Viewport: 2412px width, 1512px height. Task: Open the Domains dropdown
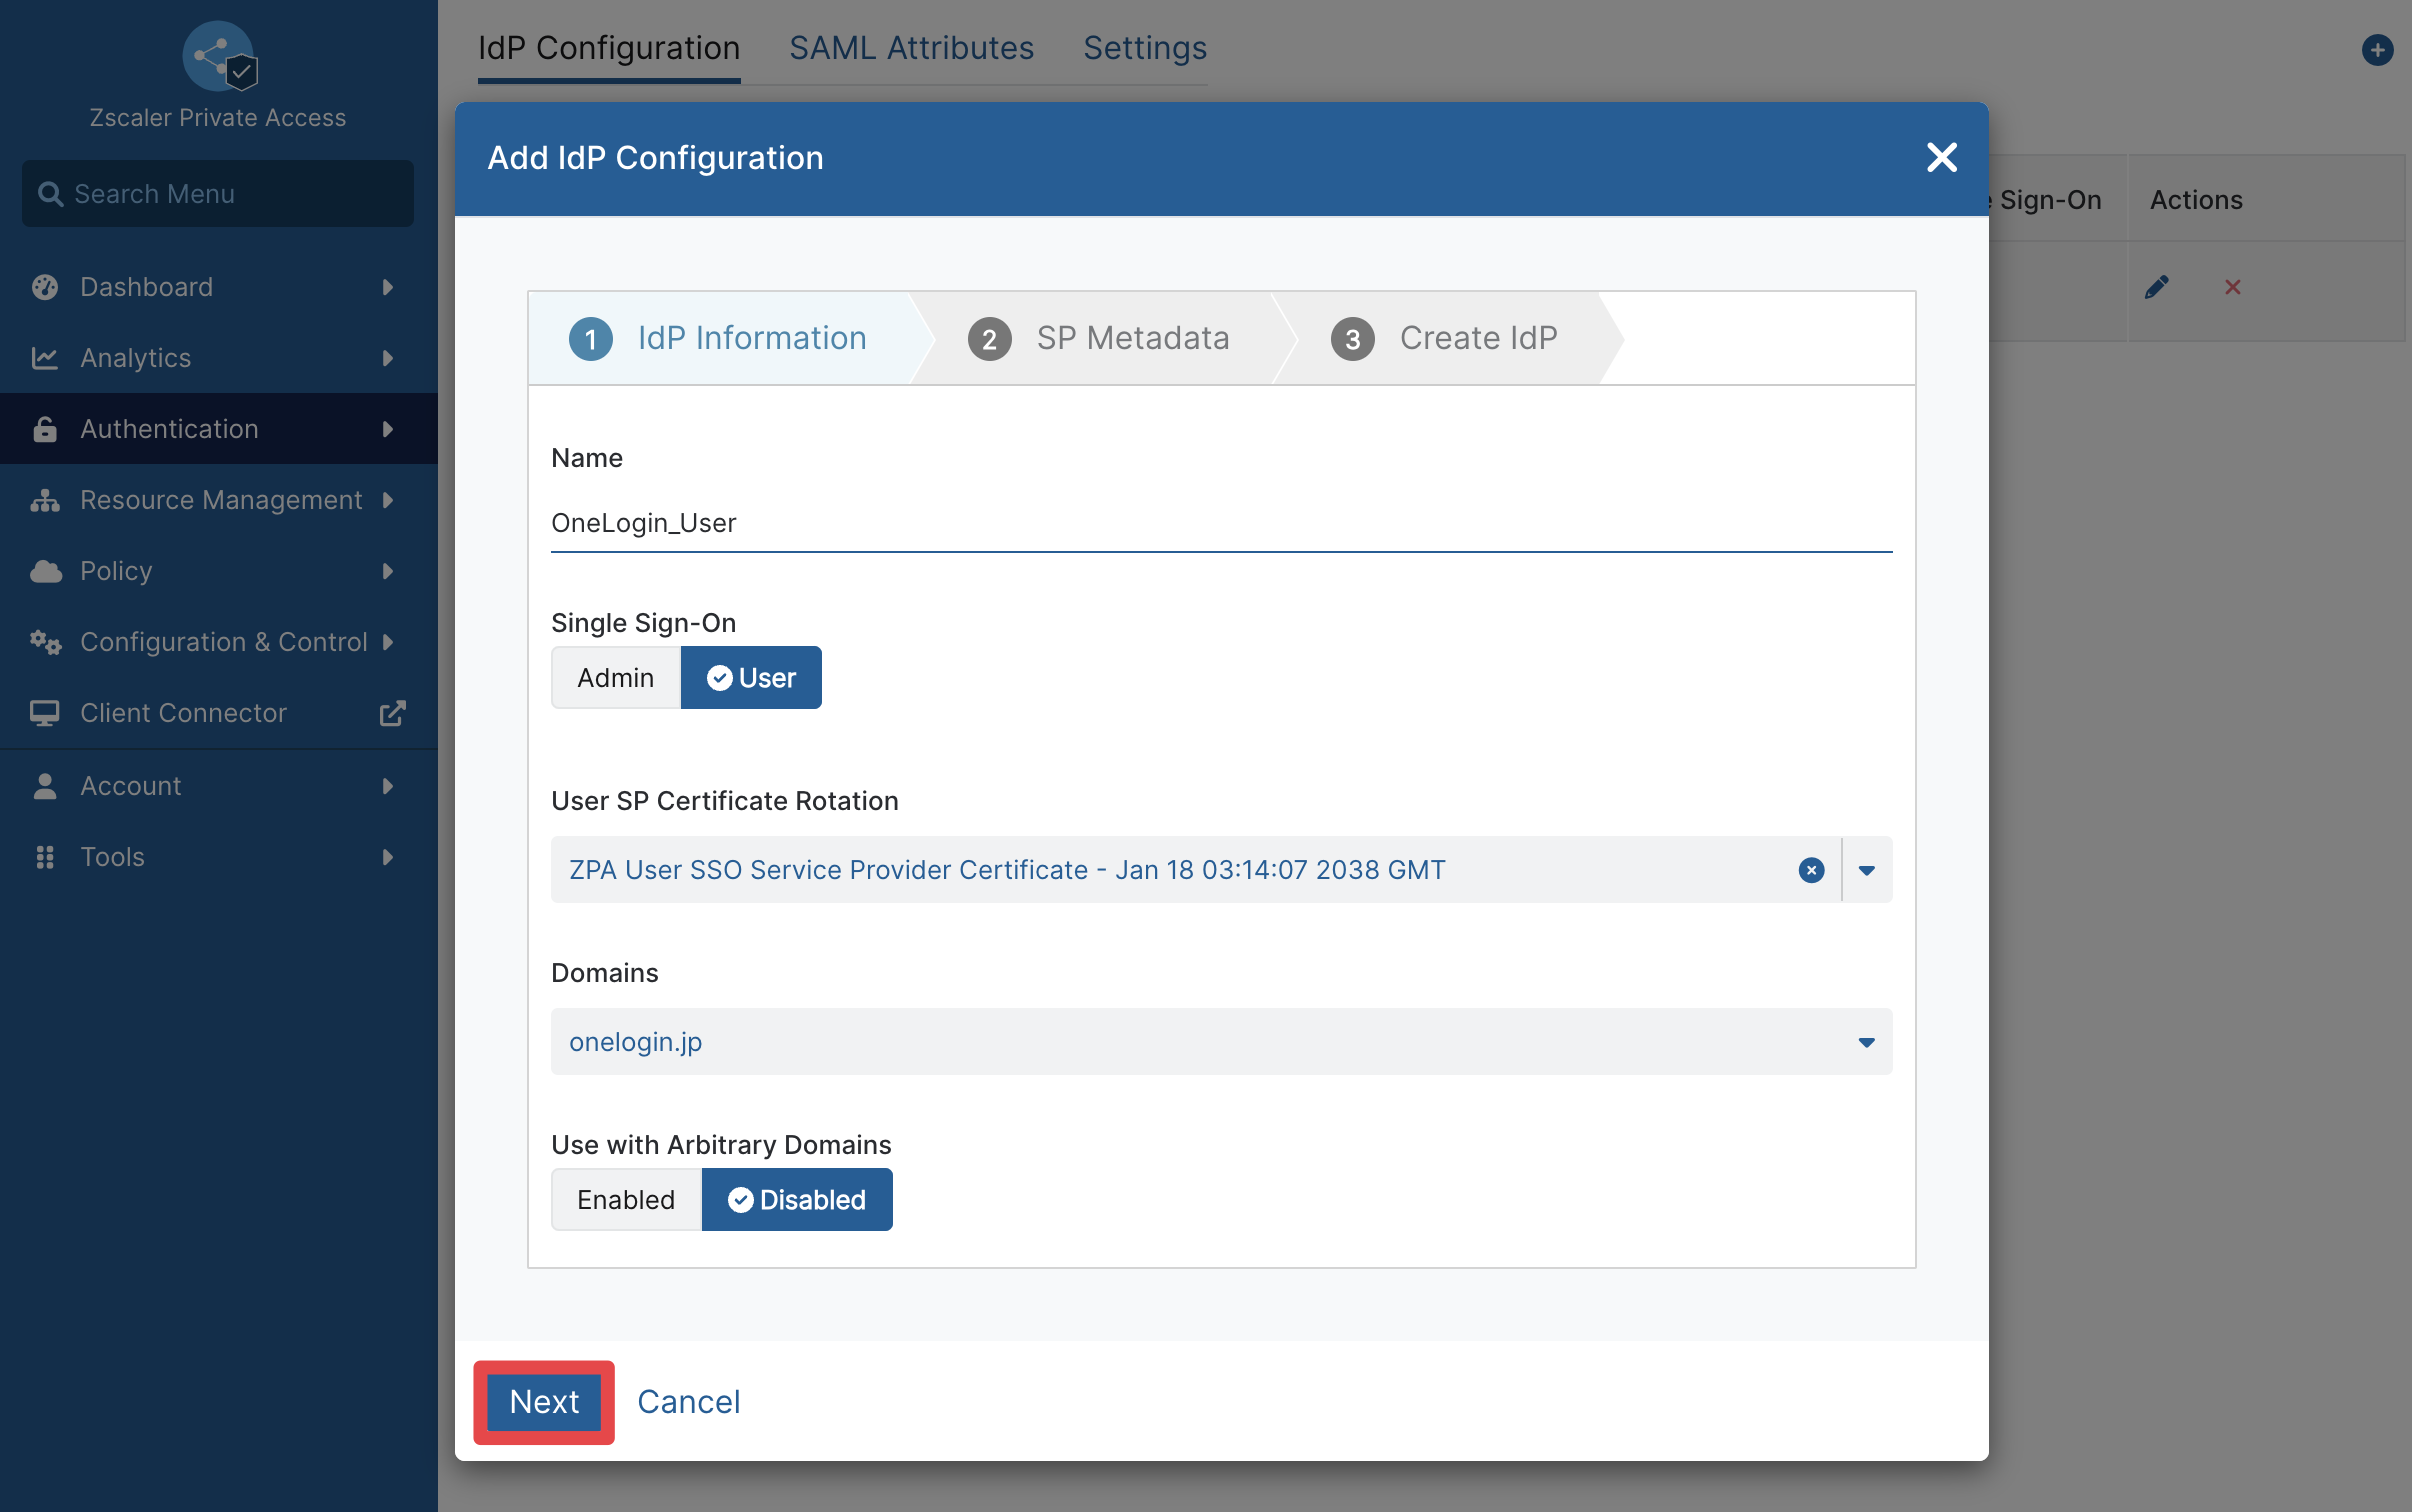pos(1221,1042)
